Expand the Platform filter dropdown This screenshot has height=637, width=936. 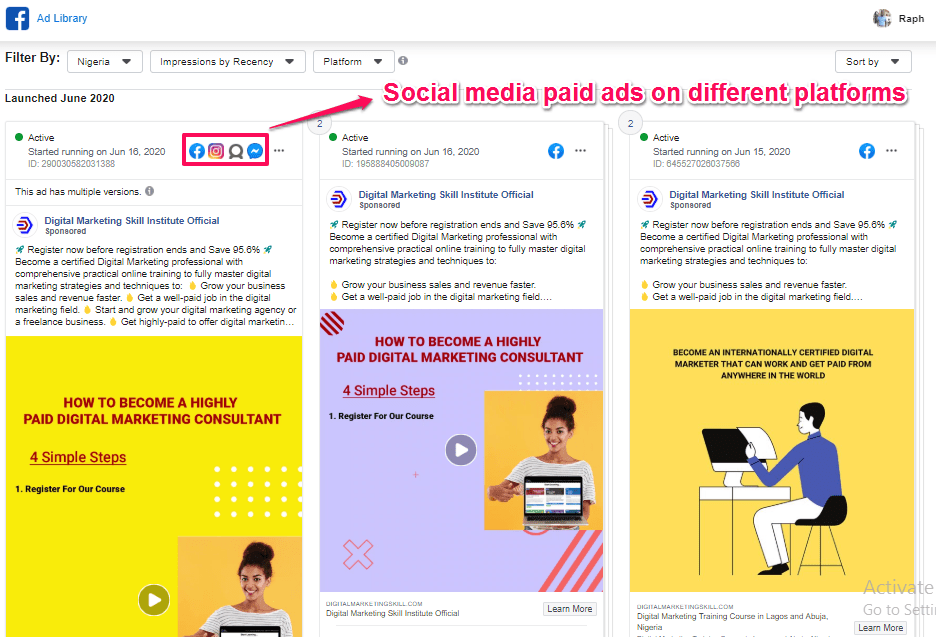(x=352, y=62)
